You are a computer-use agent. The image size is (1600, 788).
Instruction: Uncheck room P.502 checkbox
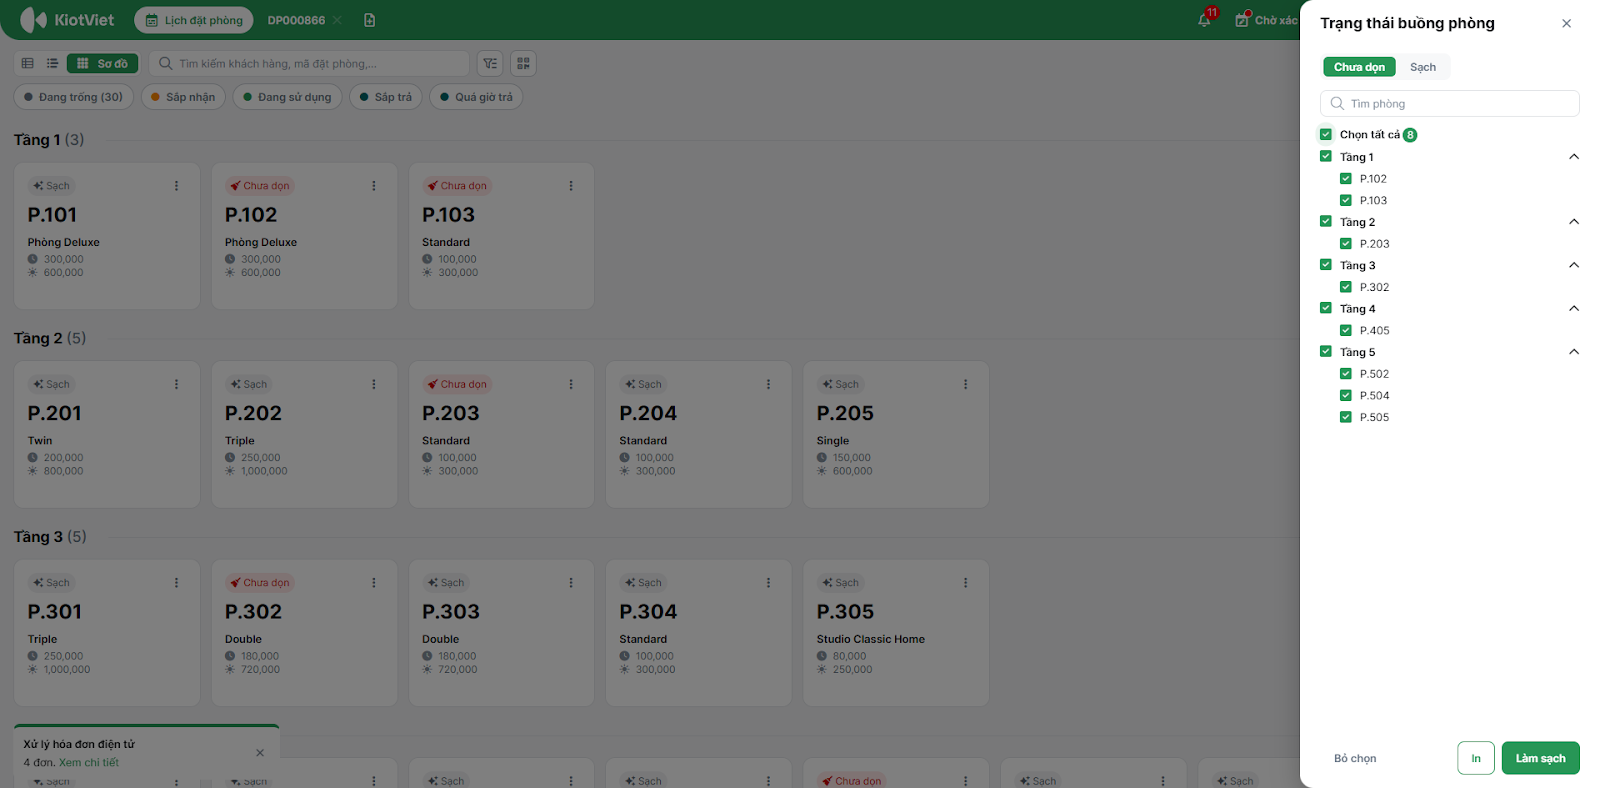(x=1346, y=373)
